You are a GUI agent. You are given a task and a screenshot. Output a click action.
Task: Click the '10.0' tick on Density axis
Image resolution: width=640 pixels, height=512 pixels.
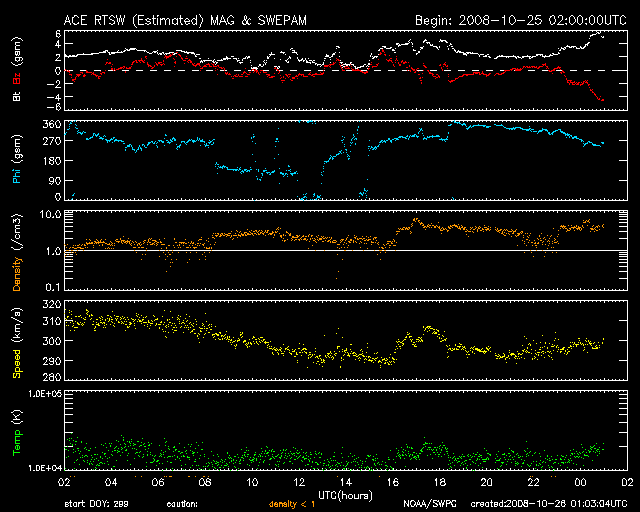tap(50, 214)
